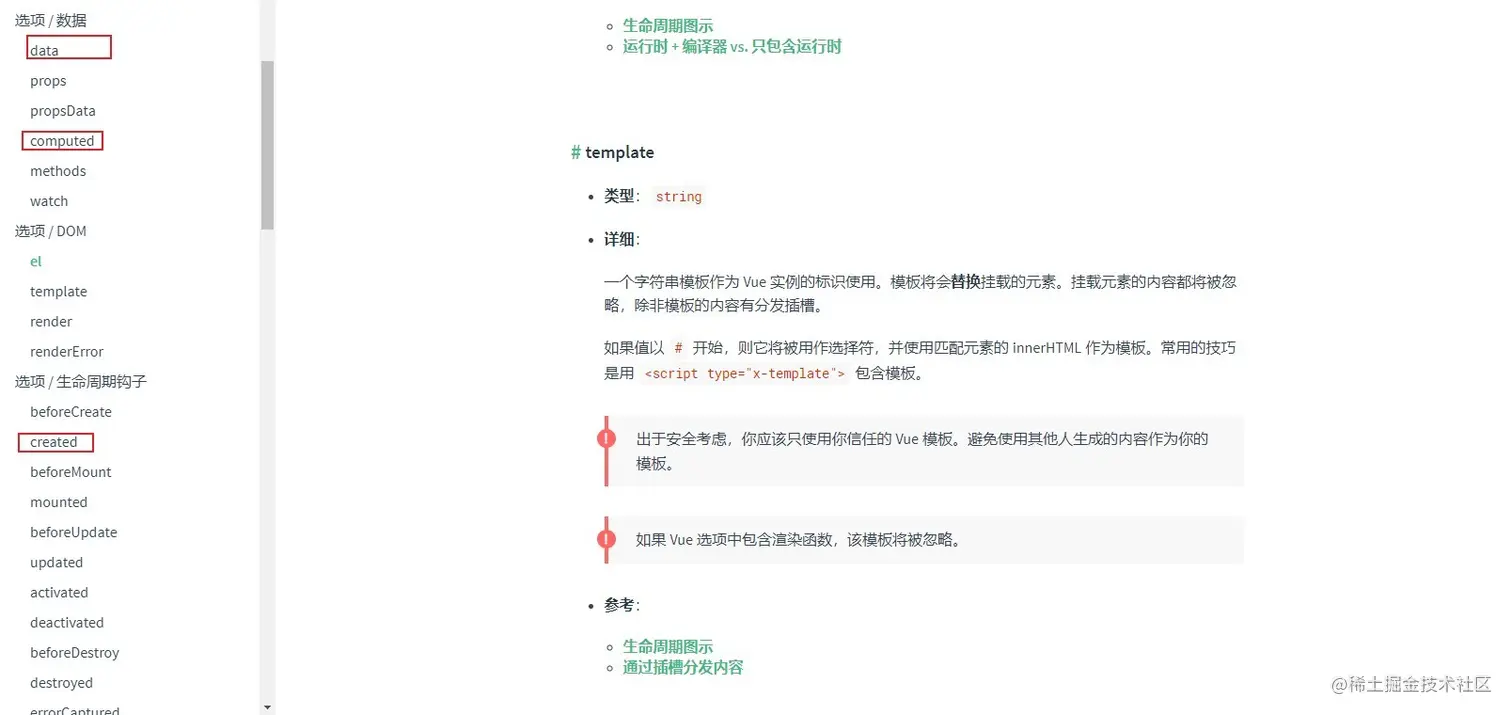Image resolution: width=1512 pixels, height=715 pixels.
Task: Click sidebar heading 选项 / 数据
Action: (51, 20)
